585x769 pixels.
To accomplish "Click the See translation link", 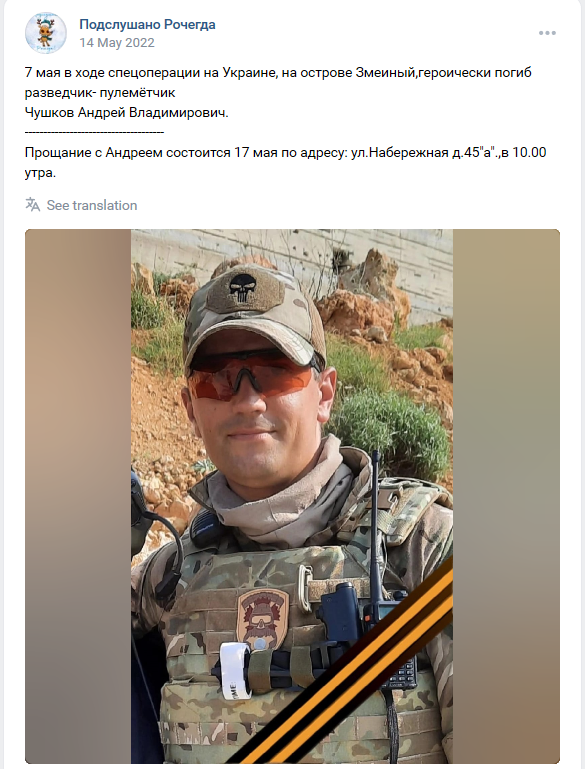I will click(x=92, y=205).
